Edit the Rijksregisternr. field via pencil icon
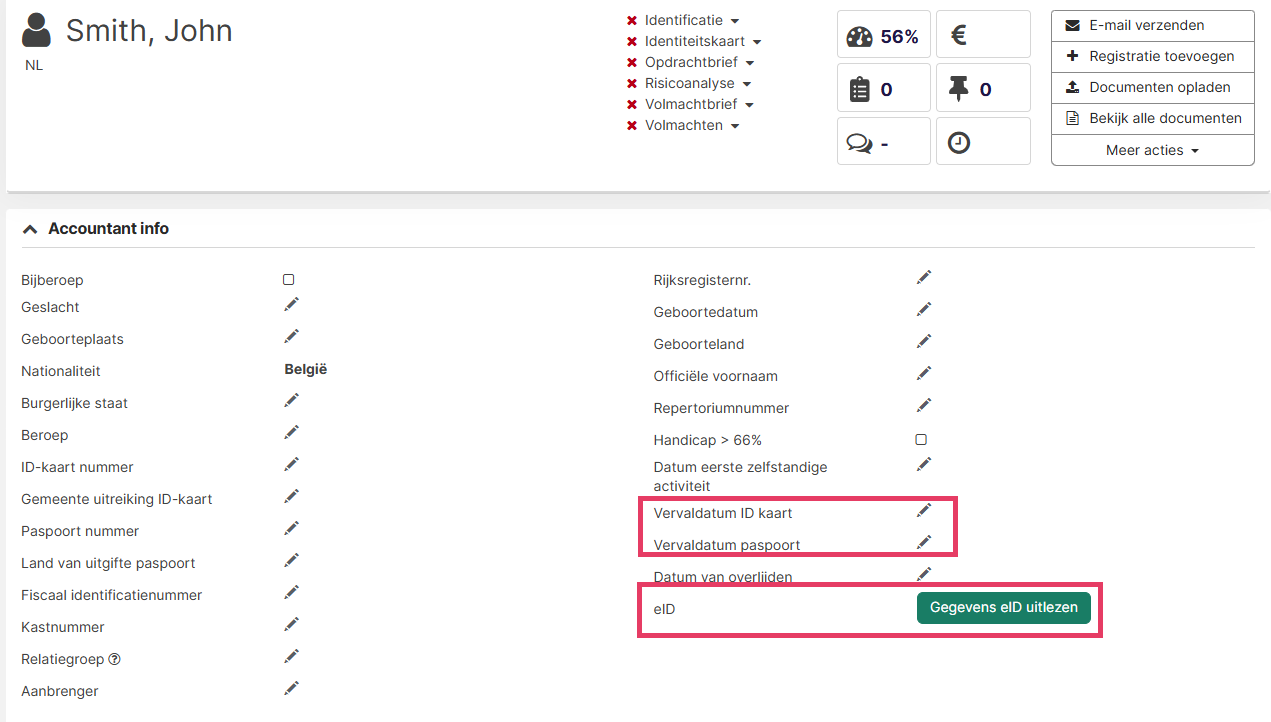The image size is (1271, 722). click(924, 278)
